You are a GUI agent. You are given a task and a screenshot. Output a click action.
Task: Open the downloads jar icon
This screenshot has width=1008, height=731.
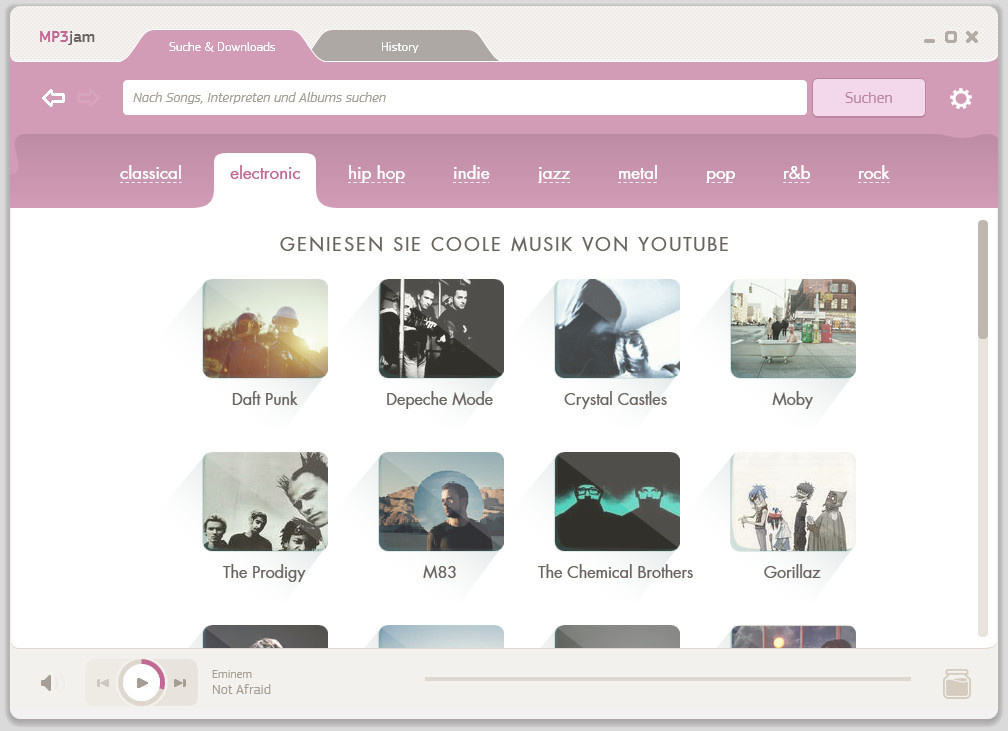click(957, 683)
